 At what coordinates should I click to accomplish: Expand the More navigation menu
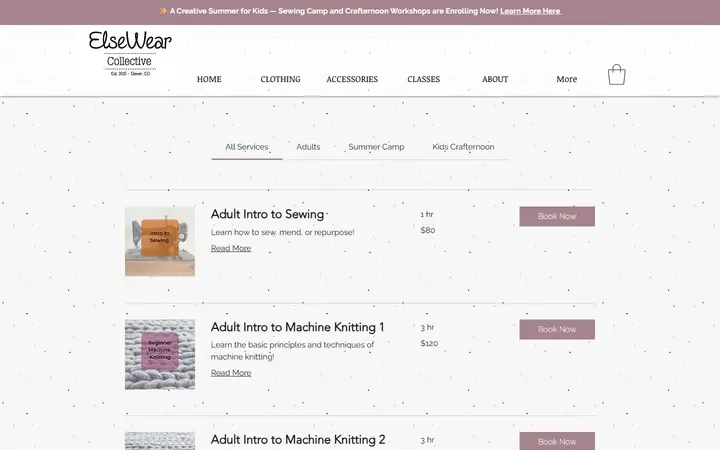click(567, 79)
